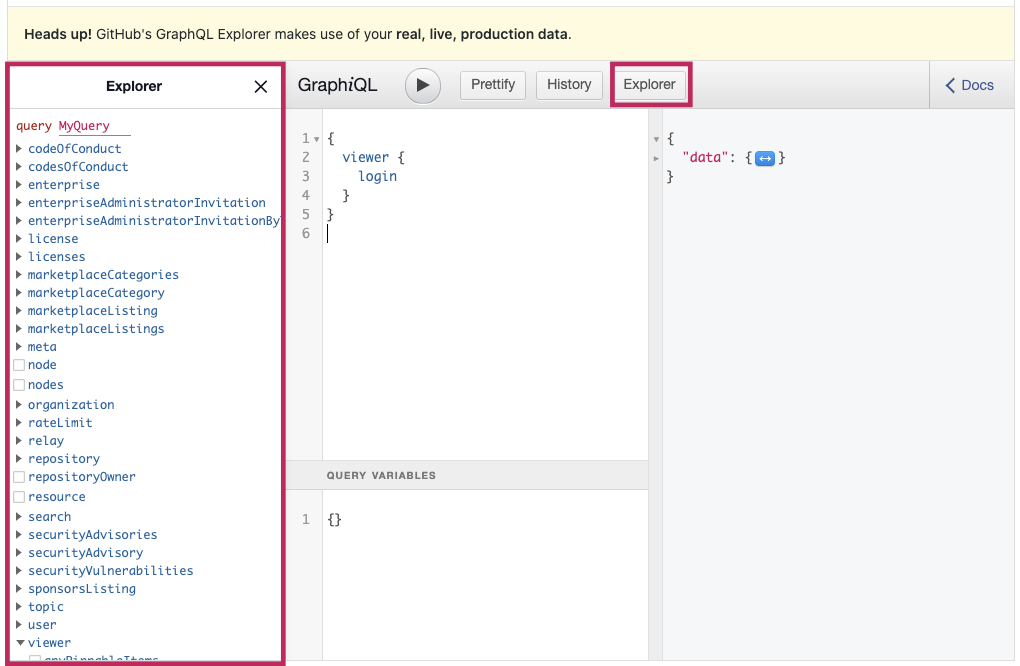1020x666 pixels.
Task: Click the chevron icon beside Docs
Action: point(950,85)
